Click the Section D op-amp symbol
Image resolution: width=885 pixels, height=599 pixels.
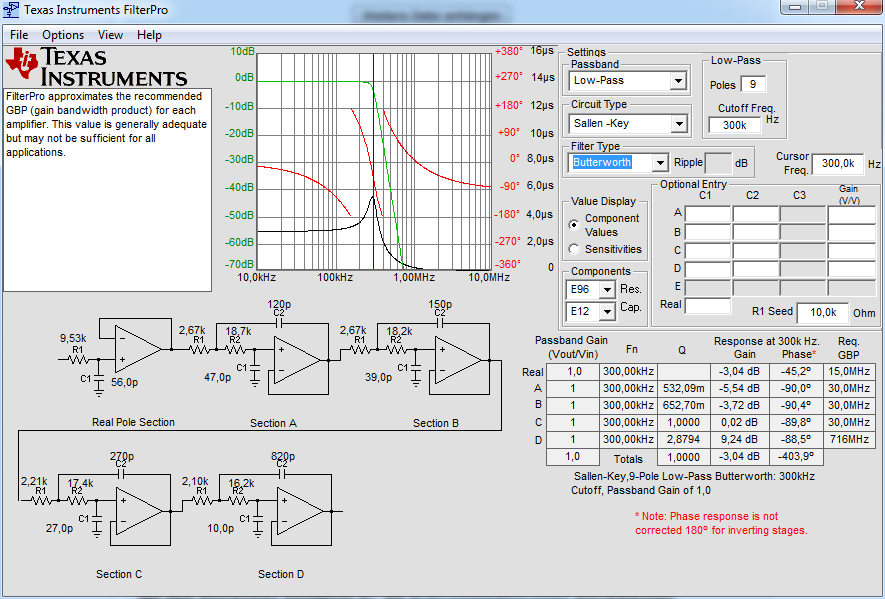tap(301, 511)
